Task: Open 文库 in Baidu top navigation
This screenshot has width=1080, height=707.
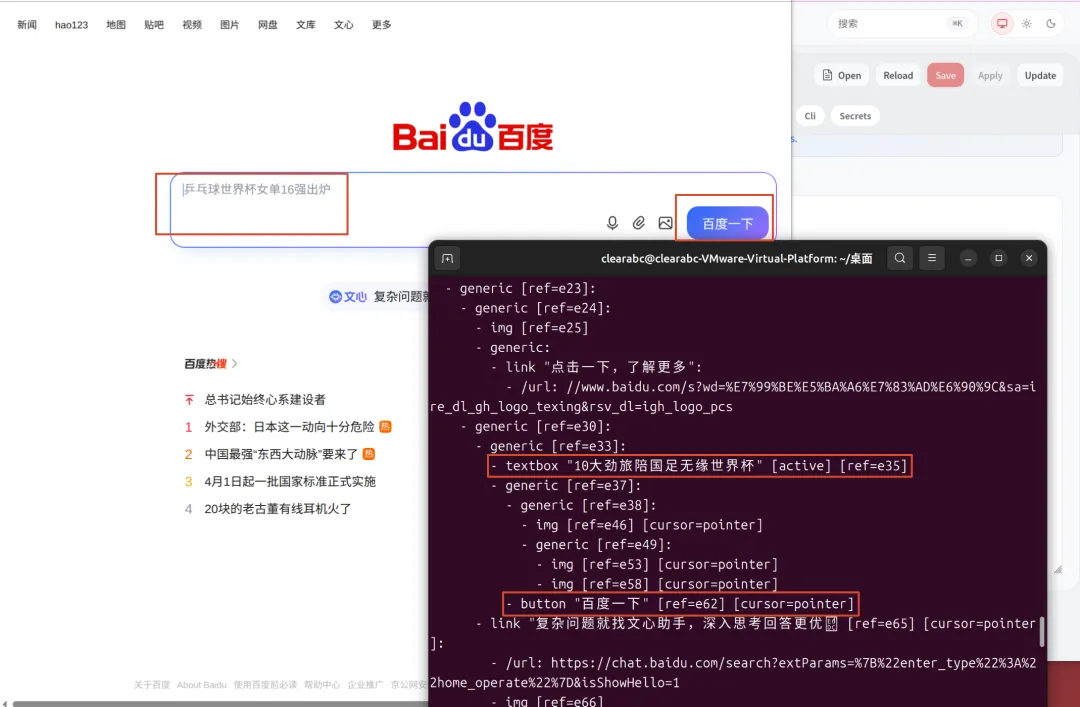Action: click(306, 25)
